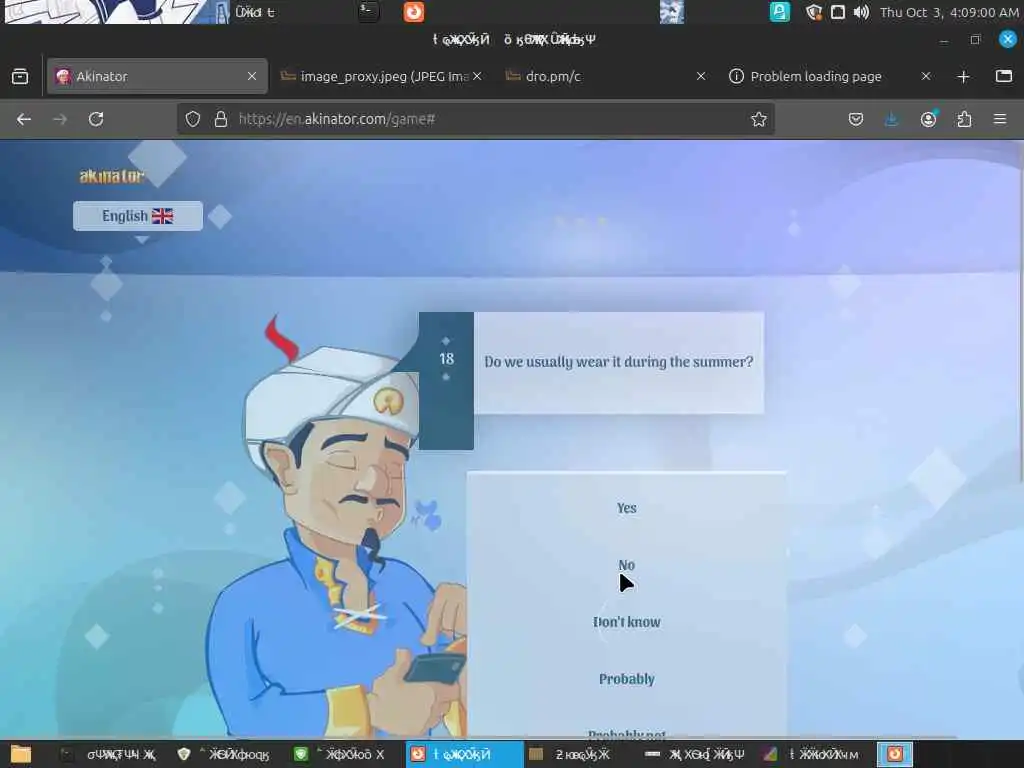This screenshot has height=768, width=1024.
Task: Close the Problem loading page tab
Action: (x=925, y=76)
